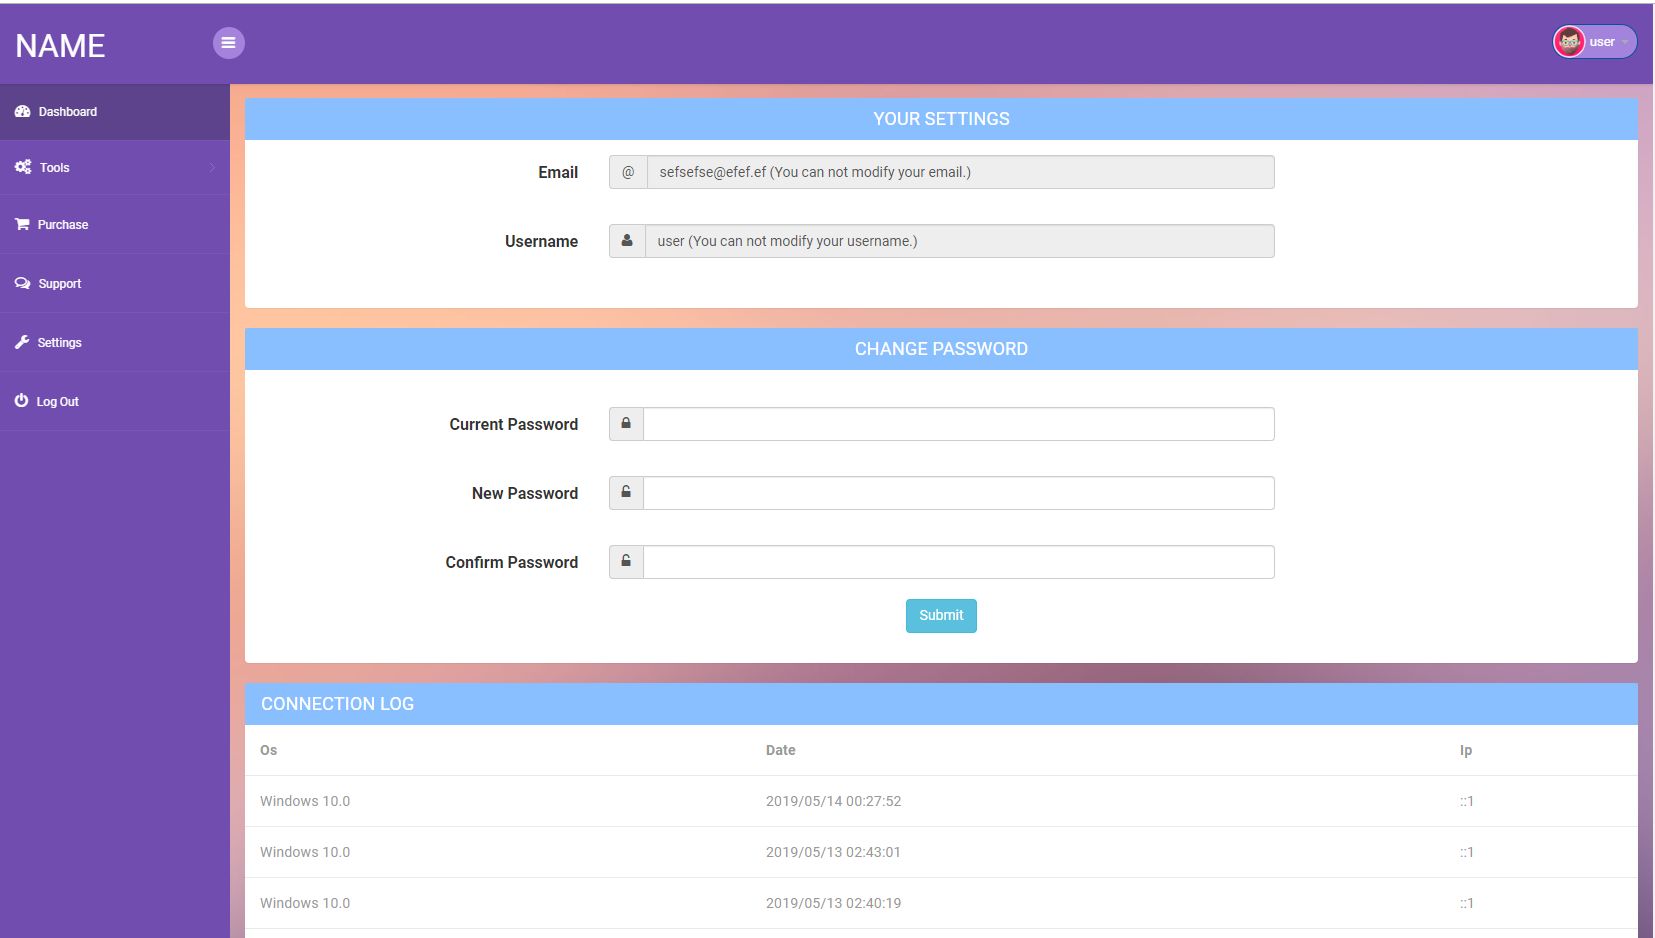Click the Dashboard gauge icon
This screenshot has width=1655, height=938.
tap(22, 112)
